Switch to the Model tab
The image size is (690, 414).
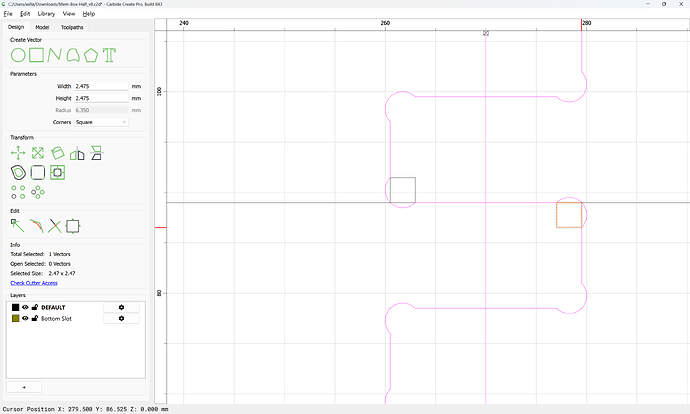coord(42,27)
